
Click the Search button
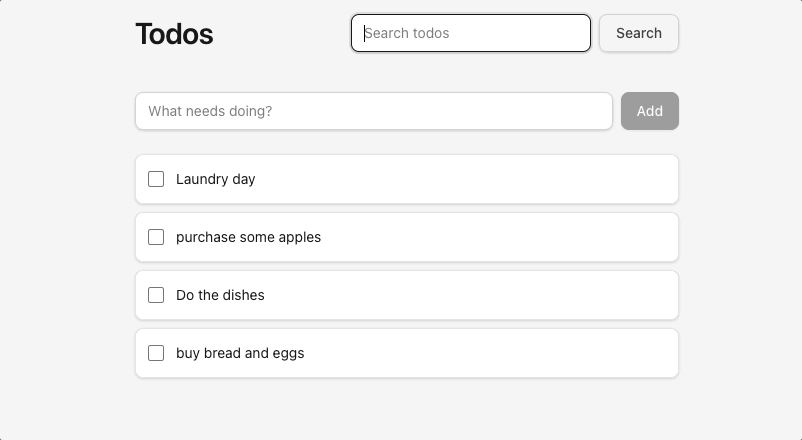pyautogui.click(x=639, y=33)
